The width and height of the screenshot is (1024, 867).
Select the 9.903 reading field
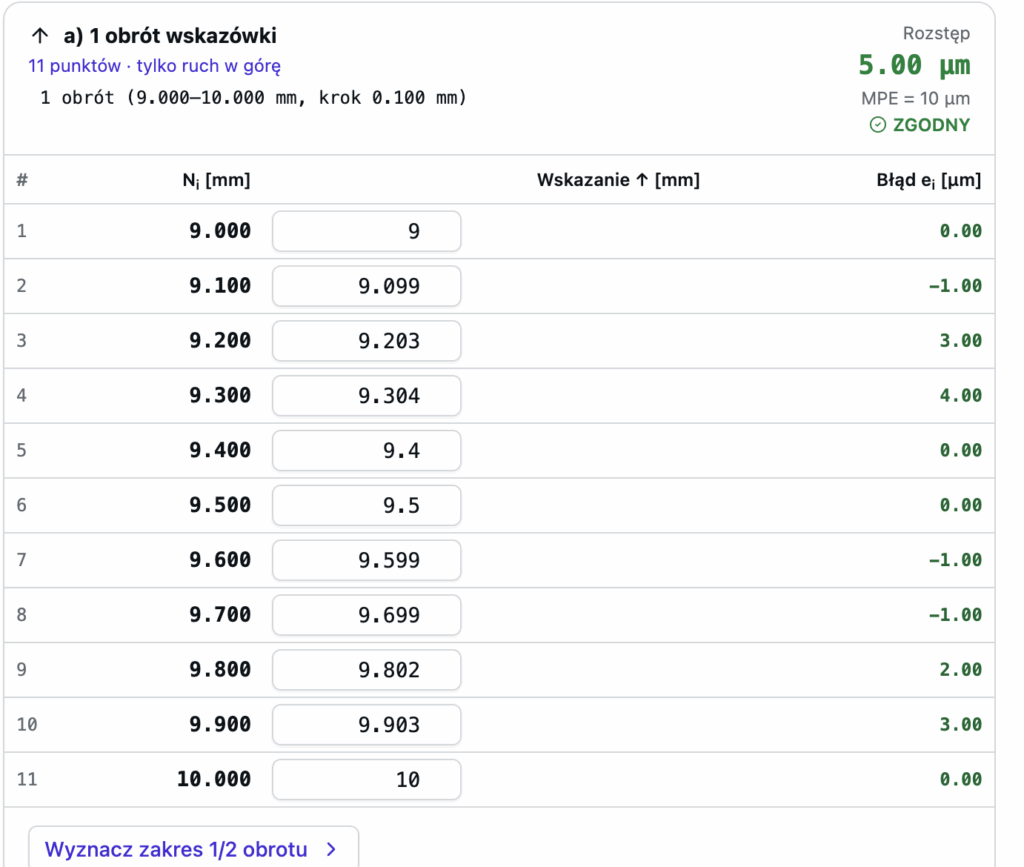(366, 725)
